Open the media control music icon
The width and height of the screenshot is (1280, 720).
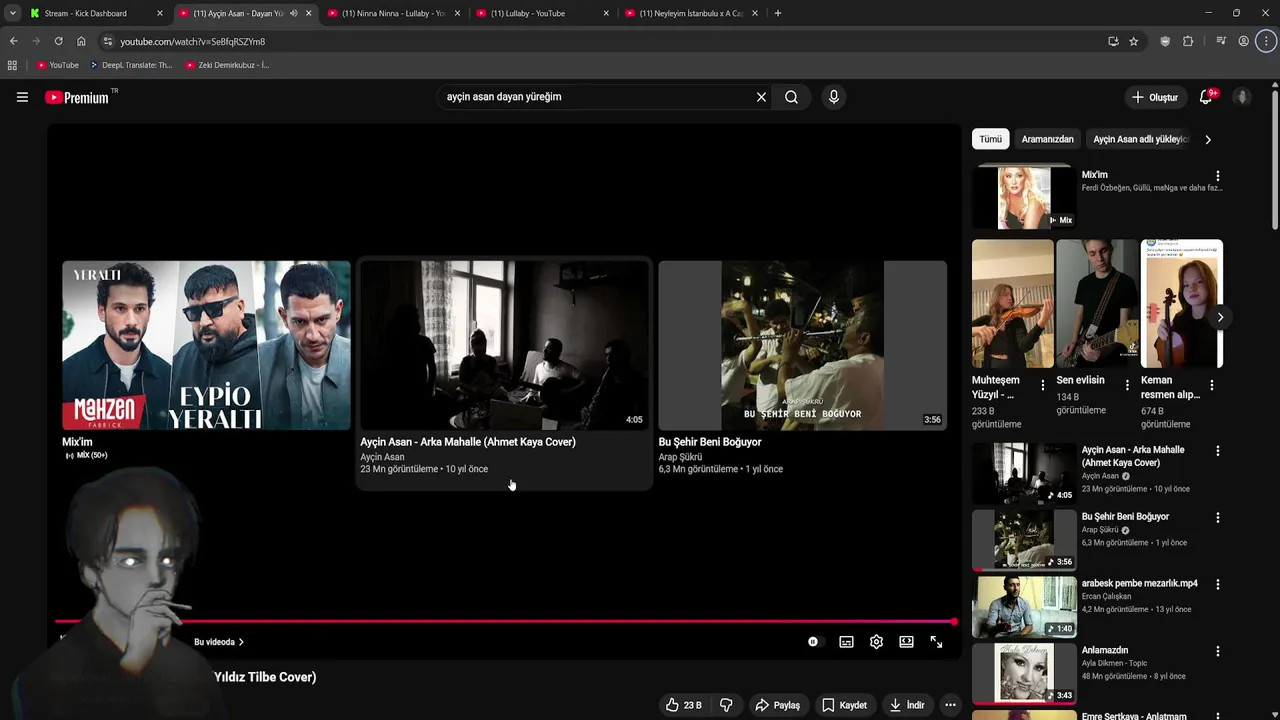click(1221, 41)
